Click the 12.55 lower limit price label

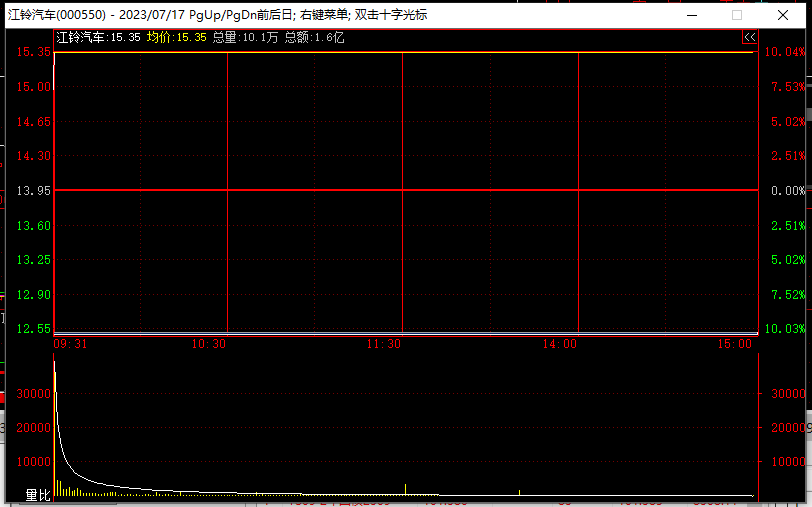pyautogui.click(x=34, y=328)
